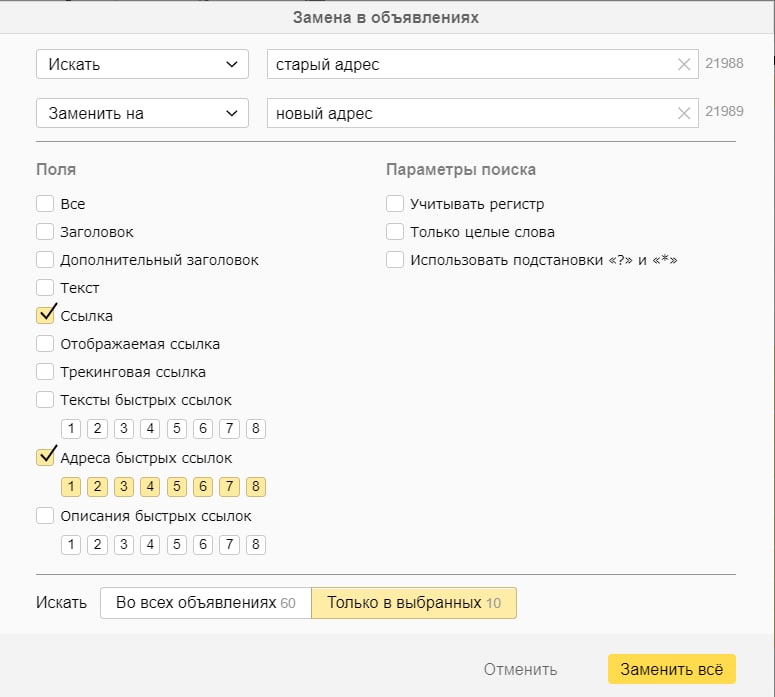
Task: Deselect quick link 3 under Адреса быстрых ссылок
Action: 124,487
